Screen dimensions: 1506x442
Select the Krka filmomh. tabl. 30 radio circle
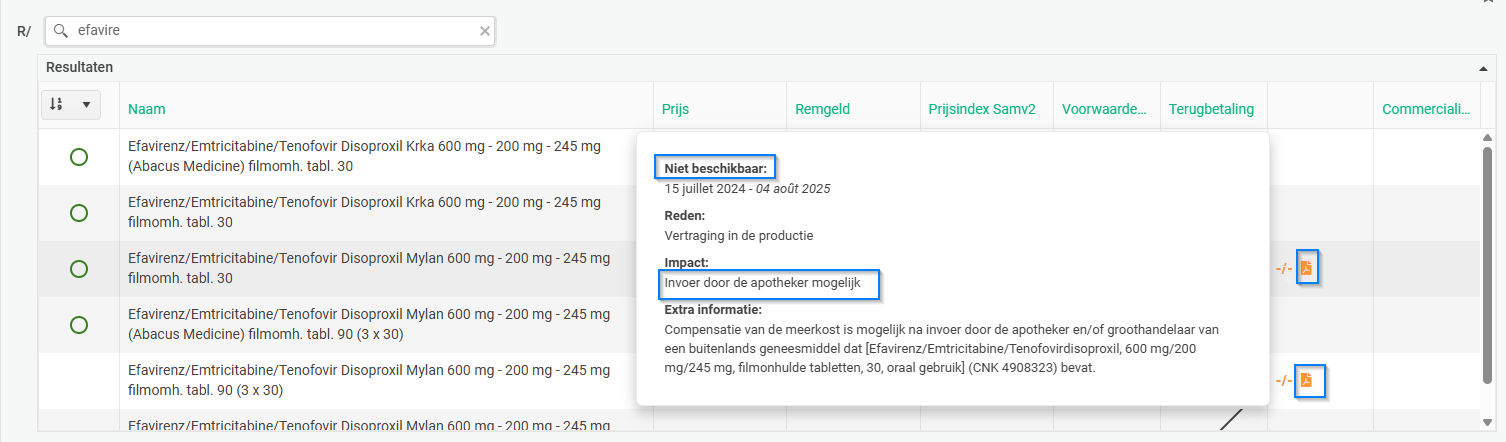[79, 213]
